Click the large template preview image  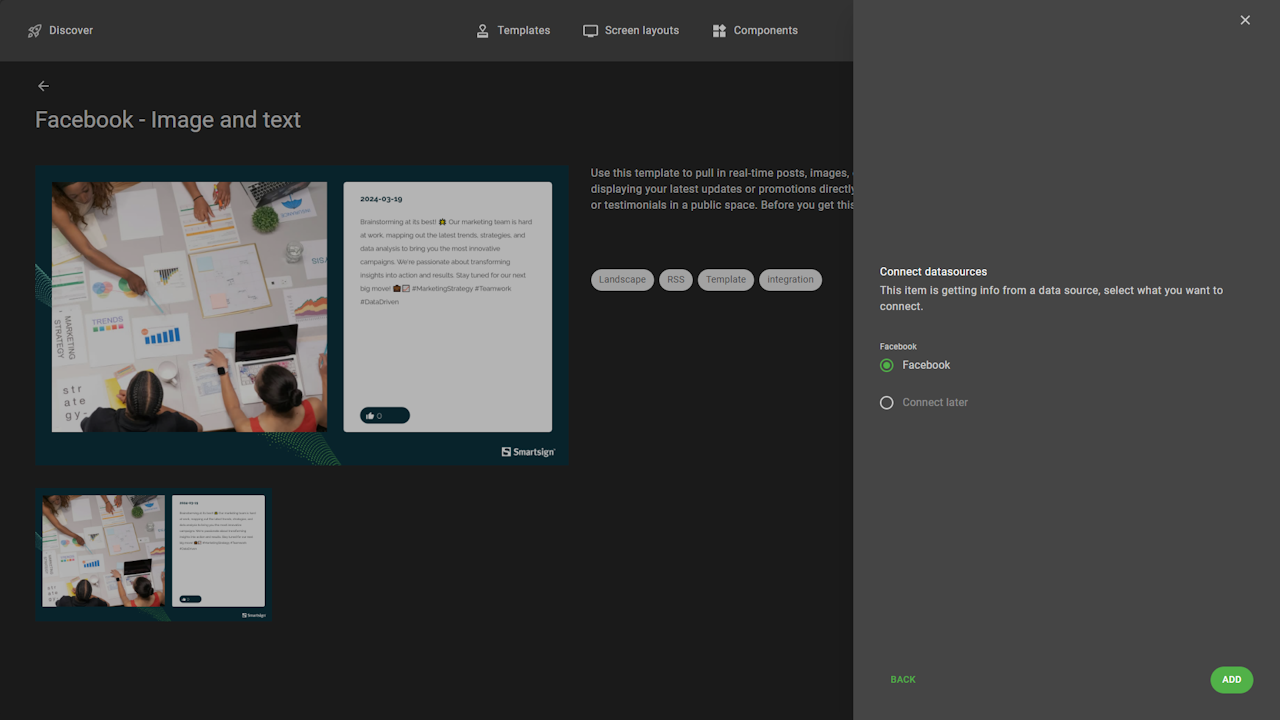tap(302, 315)
